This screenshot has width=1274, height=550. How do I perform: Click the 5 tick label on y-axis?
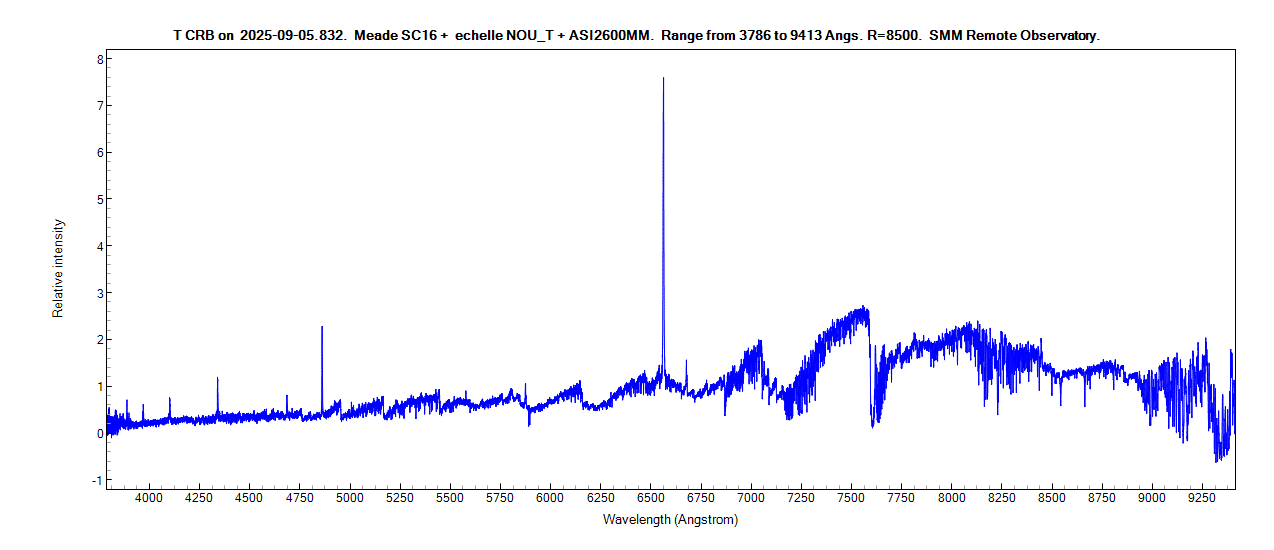[99, 199]
